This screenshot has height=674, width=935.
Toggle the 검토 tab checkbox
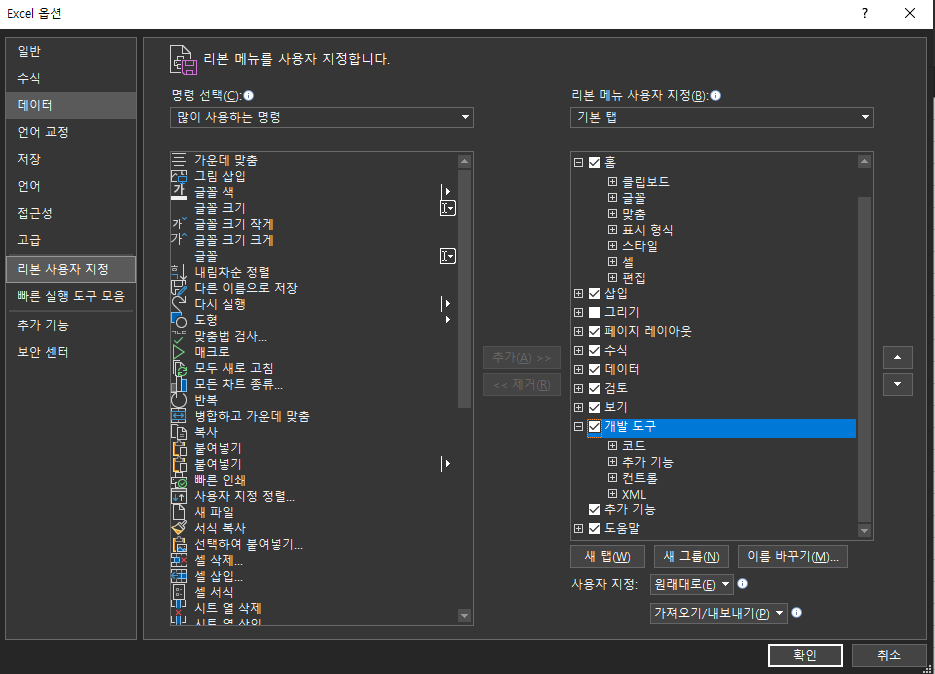[595, 388]
